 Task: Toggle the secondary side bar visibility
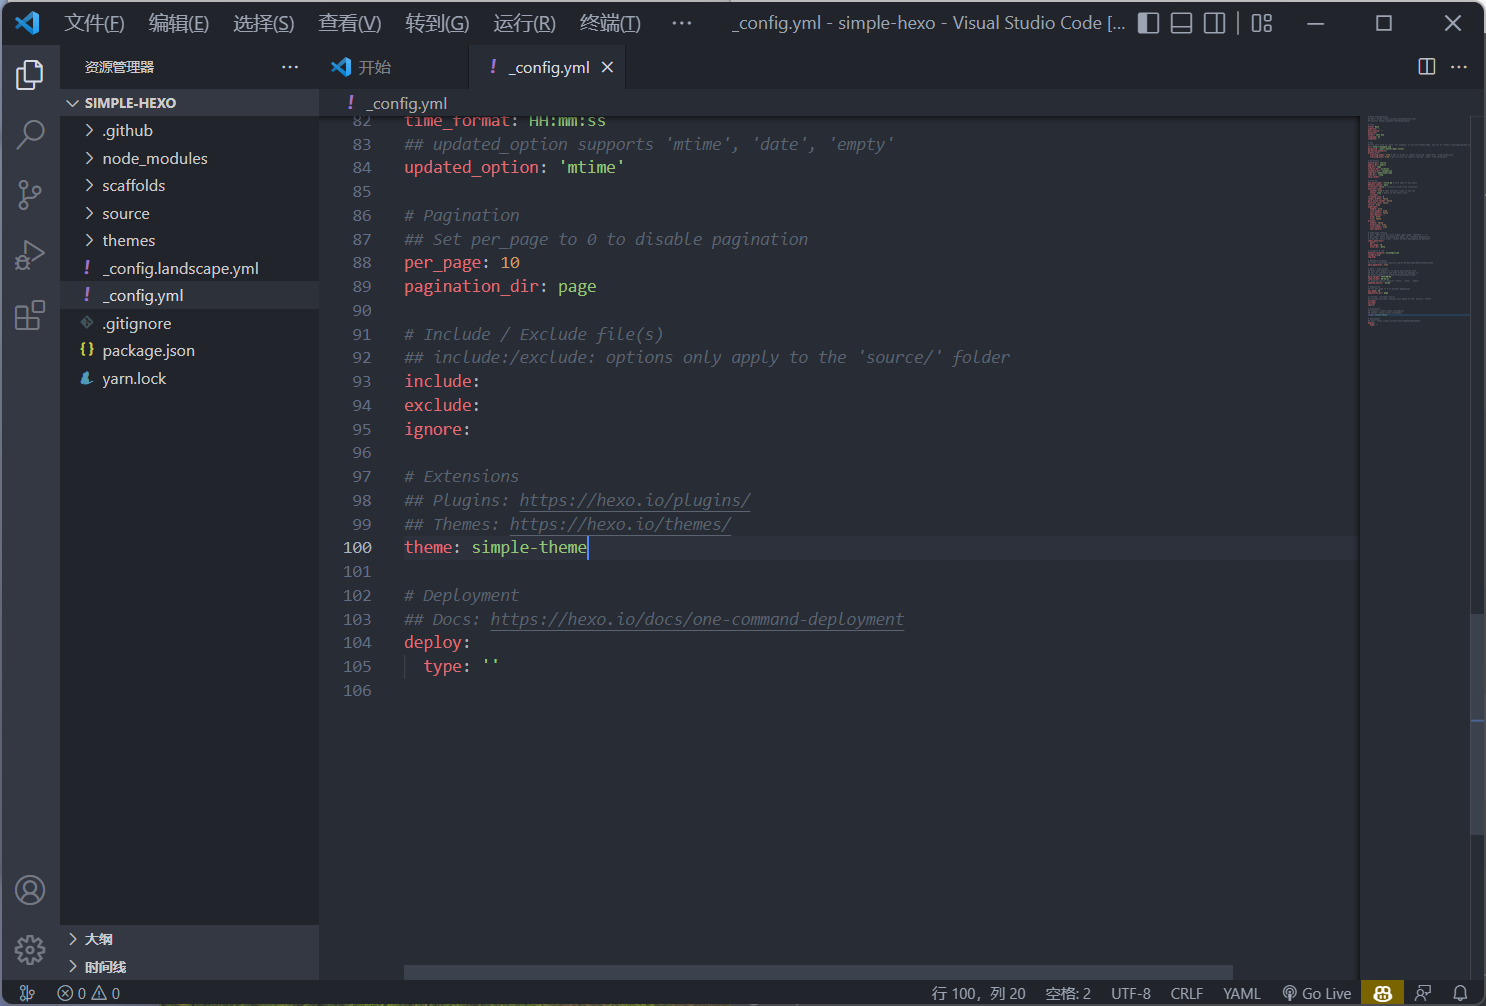pyautogui.click(x=1214, y=23)
